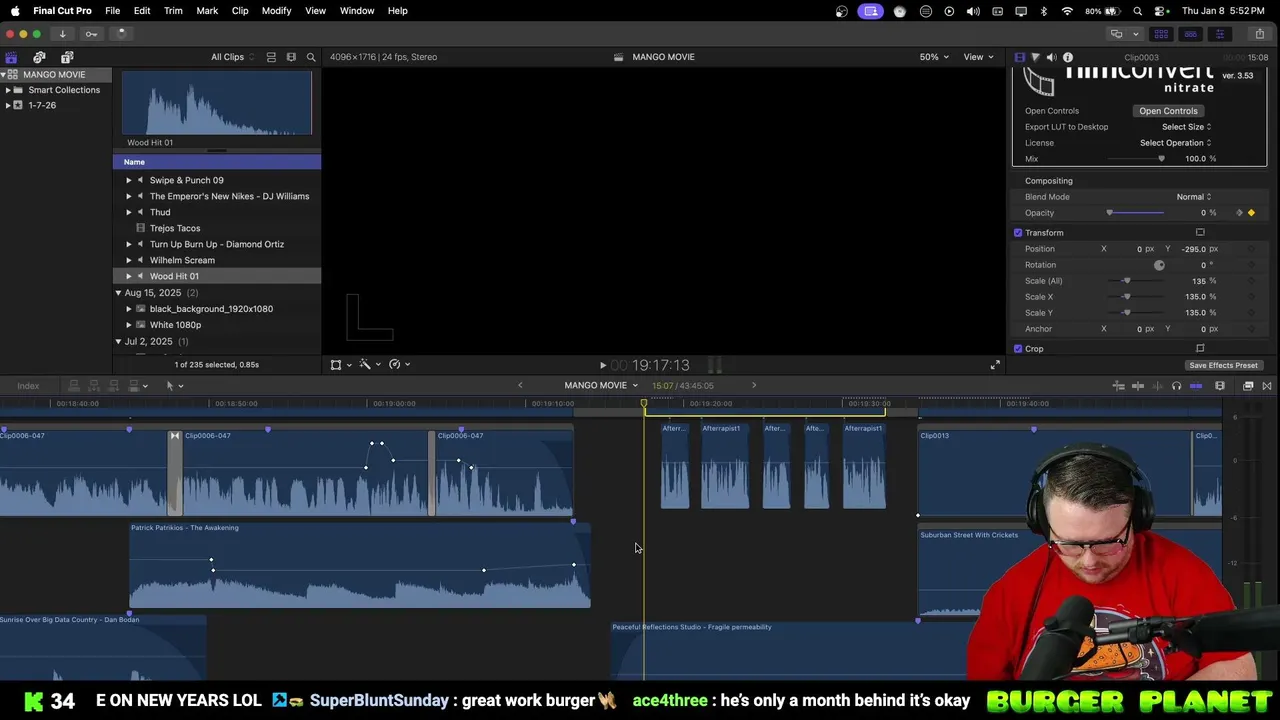Collapse the Aug 15, 2025 group

coord(118,293)
